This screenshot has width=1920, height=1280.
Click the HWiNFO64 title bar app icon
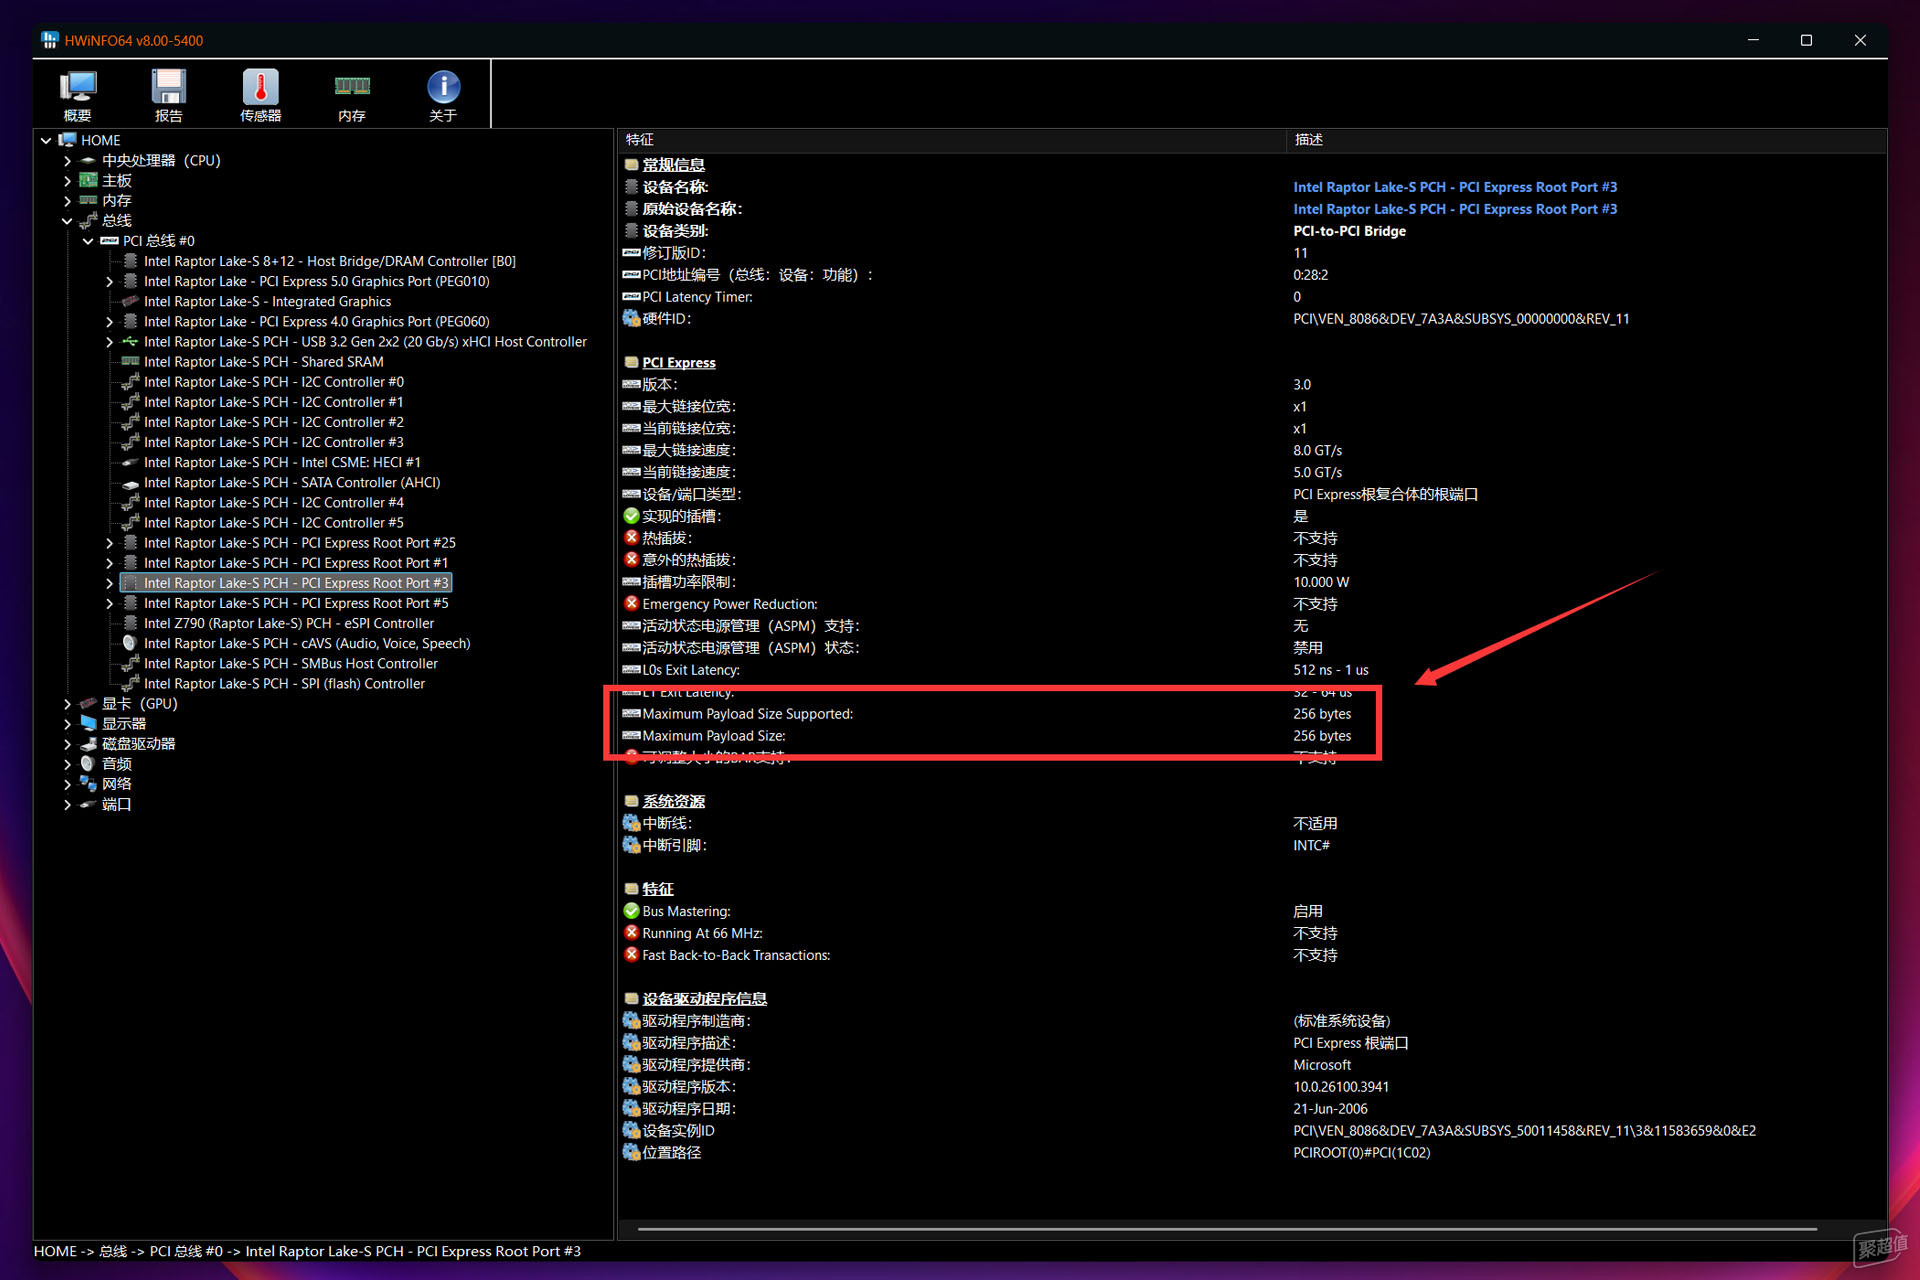[x=50, y=40]
